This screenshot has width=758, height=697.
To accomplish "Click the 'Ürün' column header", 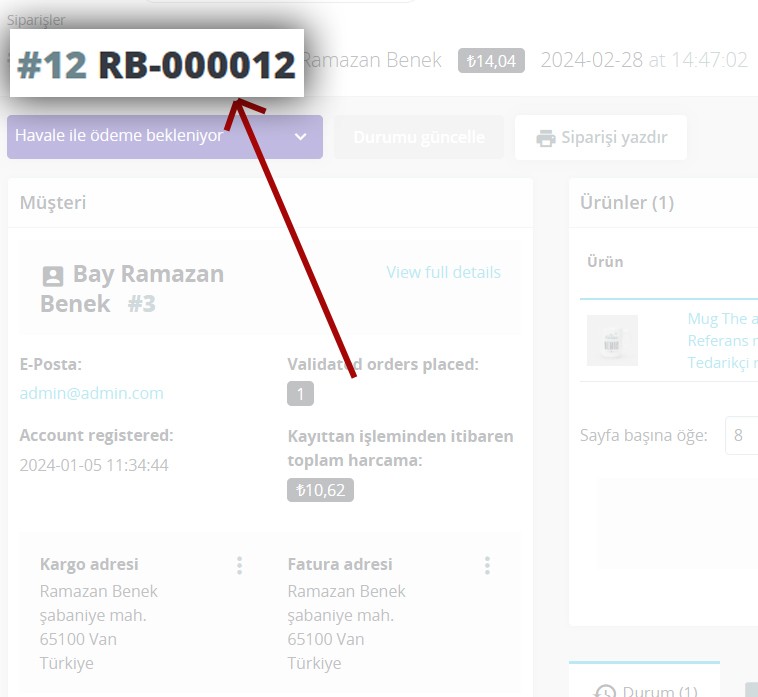I will pyautogui.click(x=605, y=261).
